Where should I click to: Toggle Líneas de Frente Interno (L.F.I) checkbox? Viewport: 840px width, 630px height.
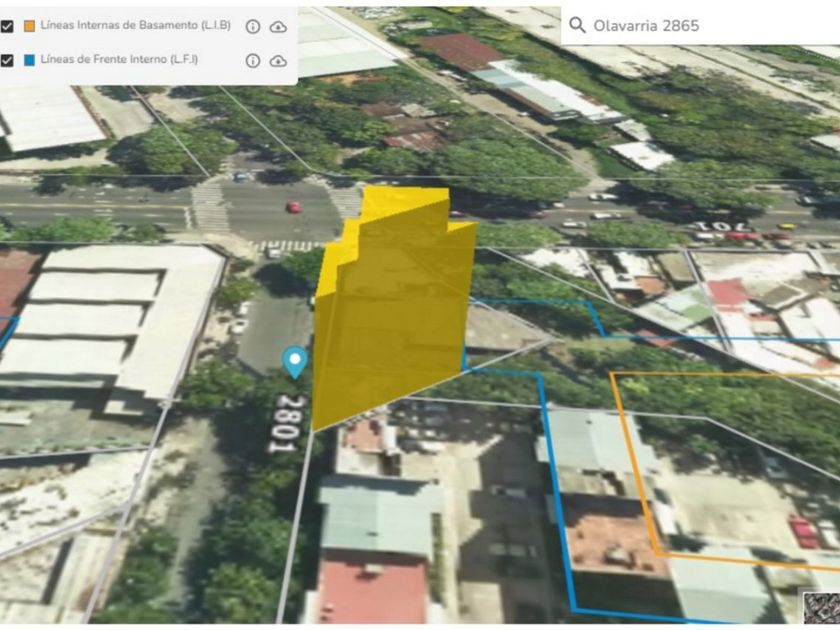tap(7, 61)
